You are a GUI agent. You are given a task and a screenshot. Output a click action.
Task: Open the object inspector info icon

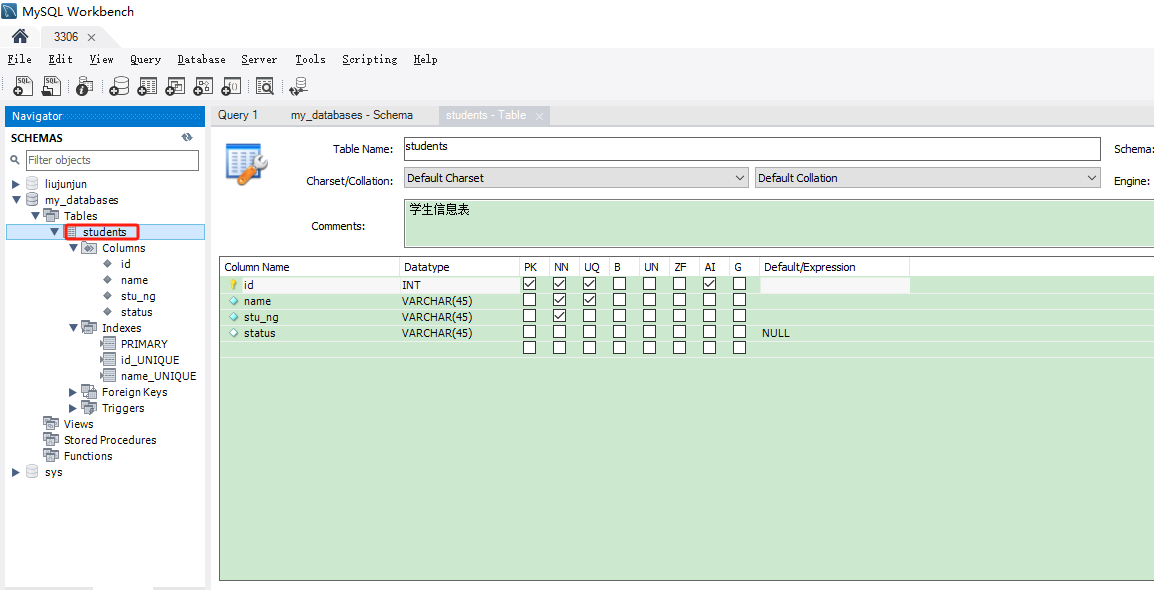[x=84, y=87]
